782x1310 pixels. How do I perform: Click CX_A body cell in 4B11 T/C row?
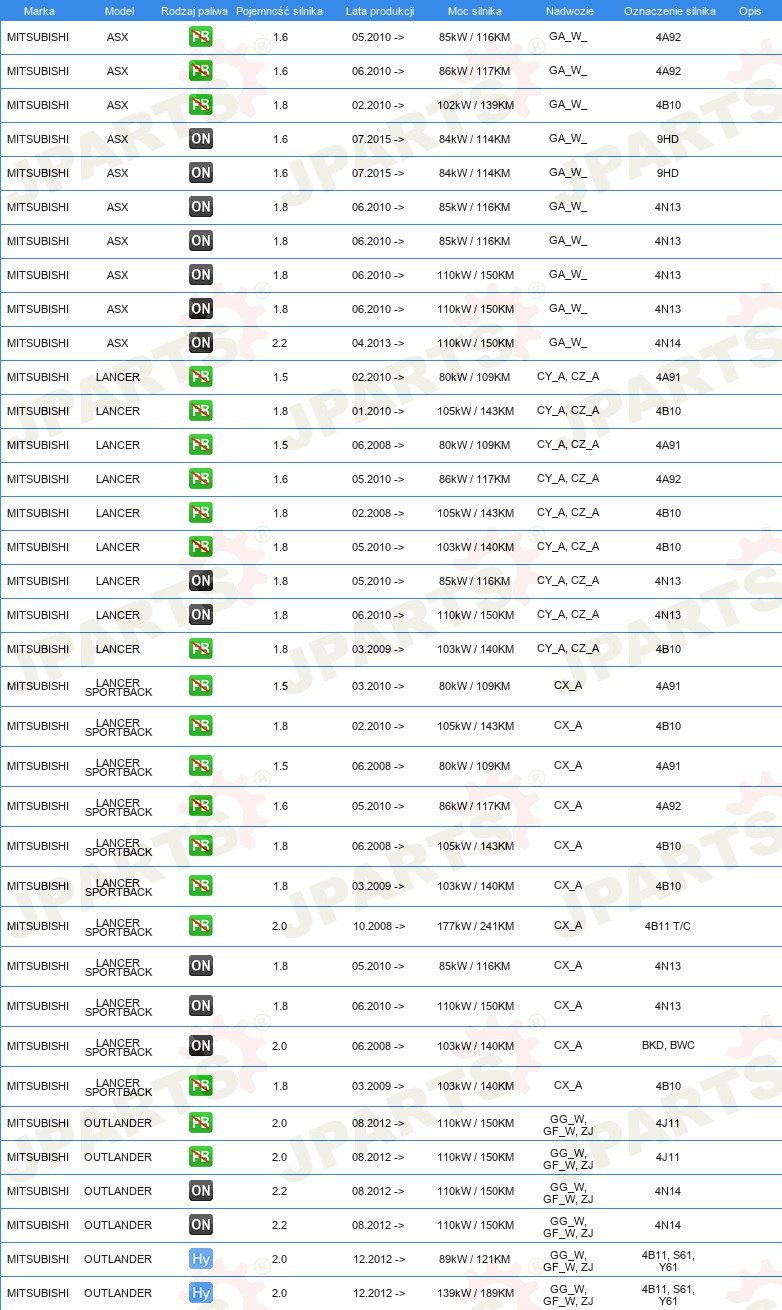[568, 925]
